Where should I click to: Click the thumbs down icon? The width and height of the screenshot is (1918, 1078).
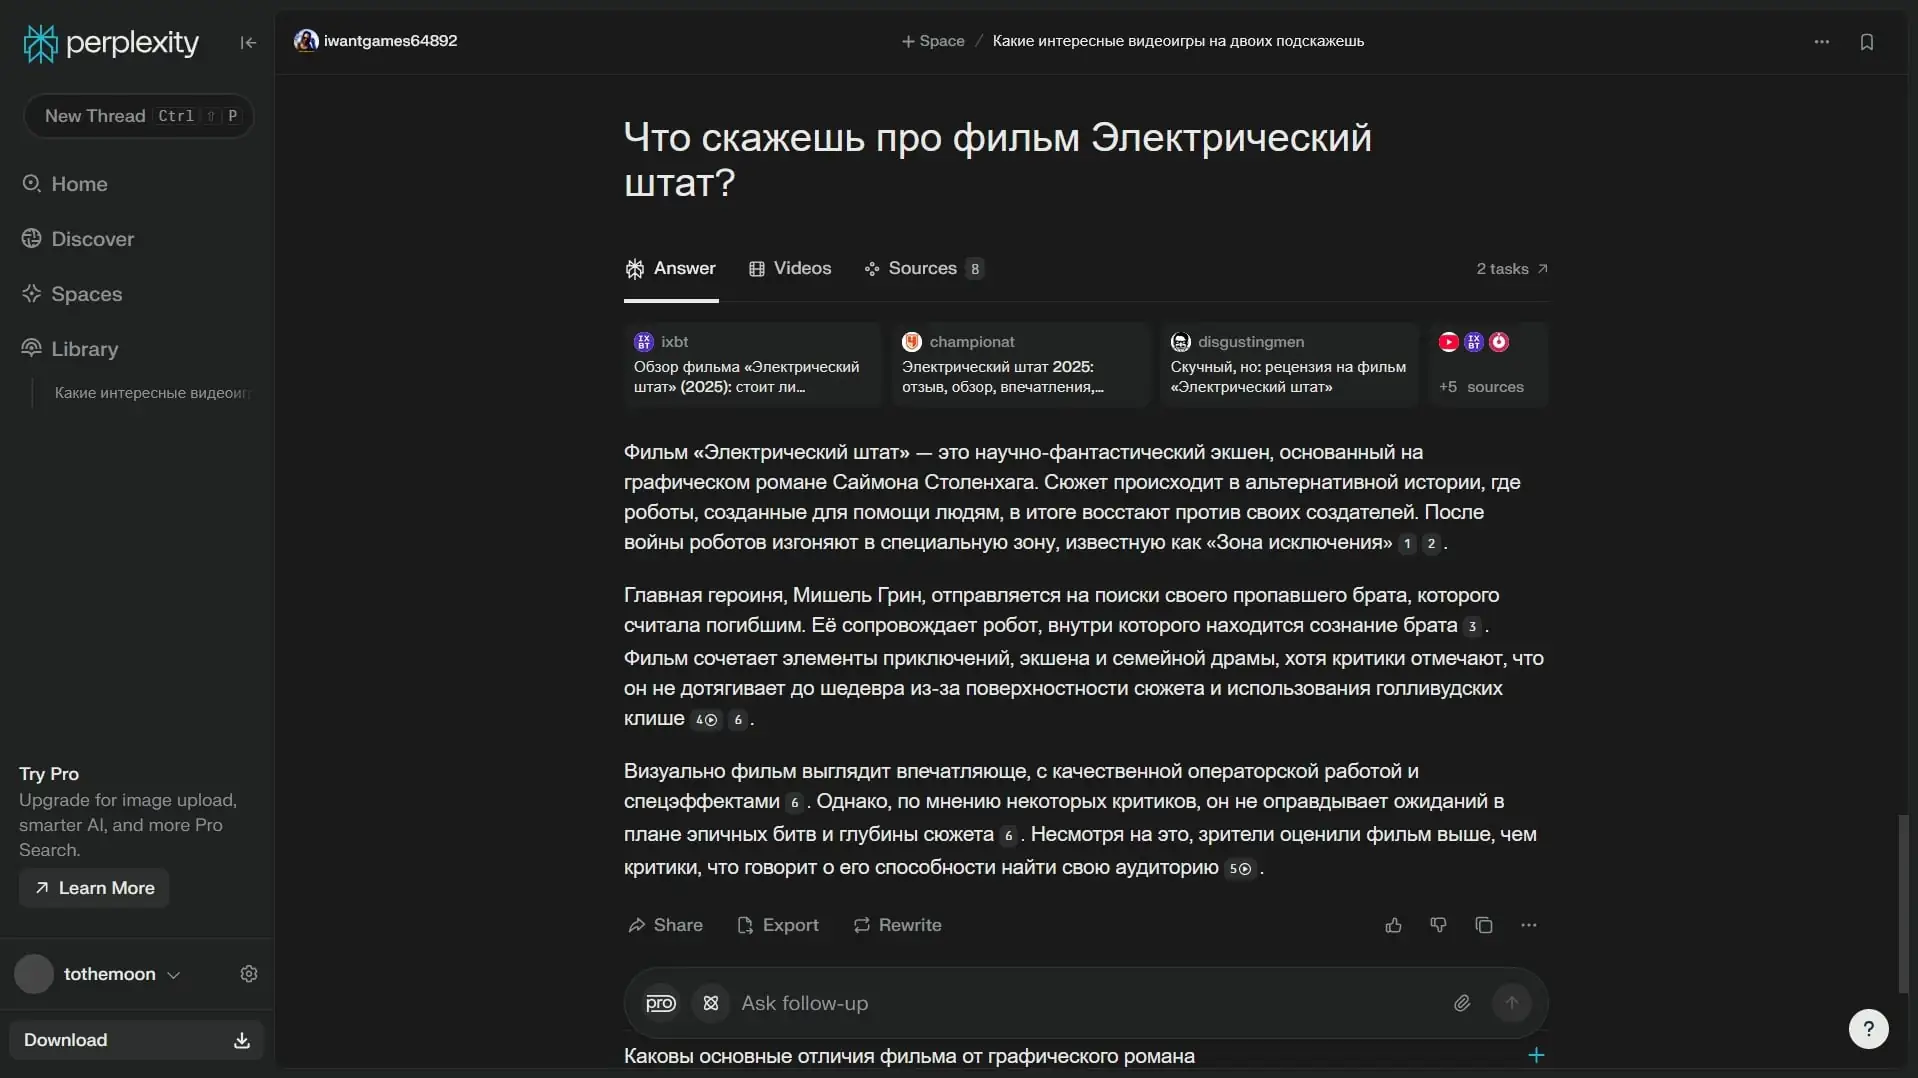tap(1438, 925)
